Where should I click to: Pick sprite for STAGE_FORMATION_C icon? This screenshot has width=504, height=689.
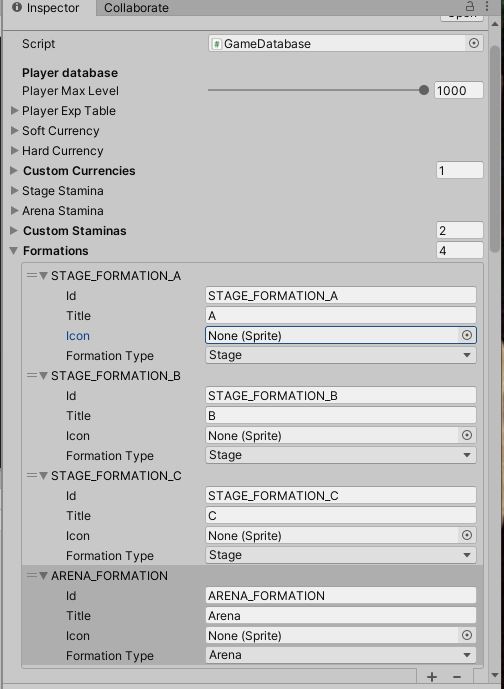pos(467,535)
